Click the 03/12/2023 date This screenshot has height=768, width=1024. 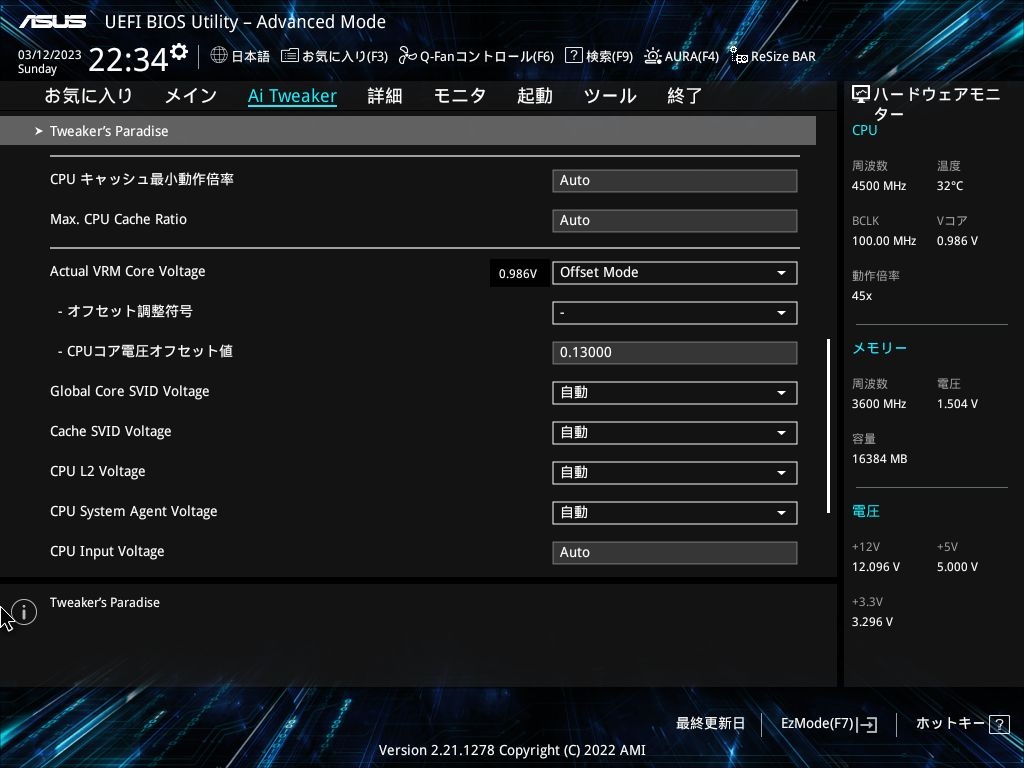click(50, 55)
